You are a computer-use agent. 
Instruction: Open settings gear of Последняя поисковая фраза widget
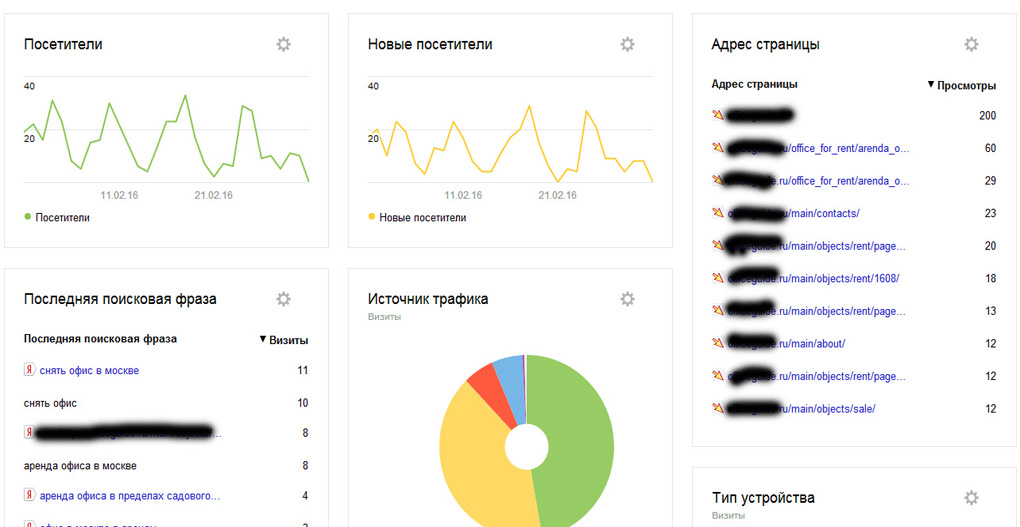[x=283, y=299]
